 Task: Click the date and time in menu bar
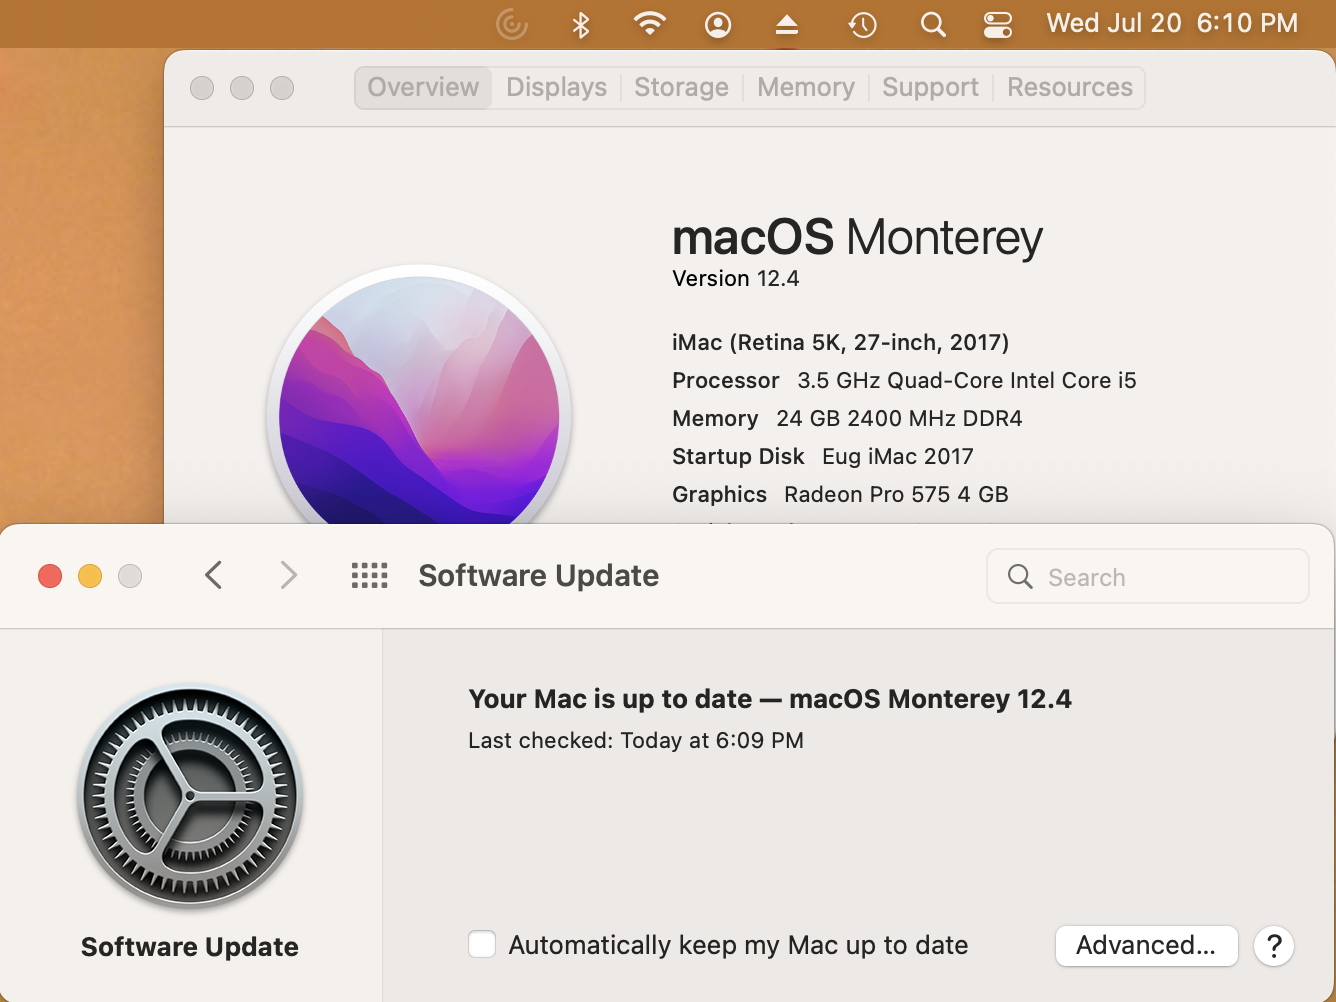click(1172, 23)
